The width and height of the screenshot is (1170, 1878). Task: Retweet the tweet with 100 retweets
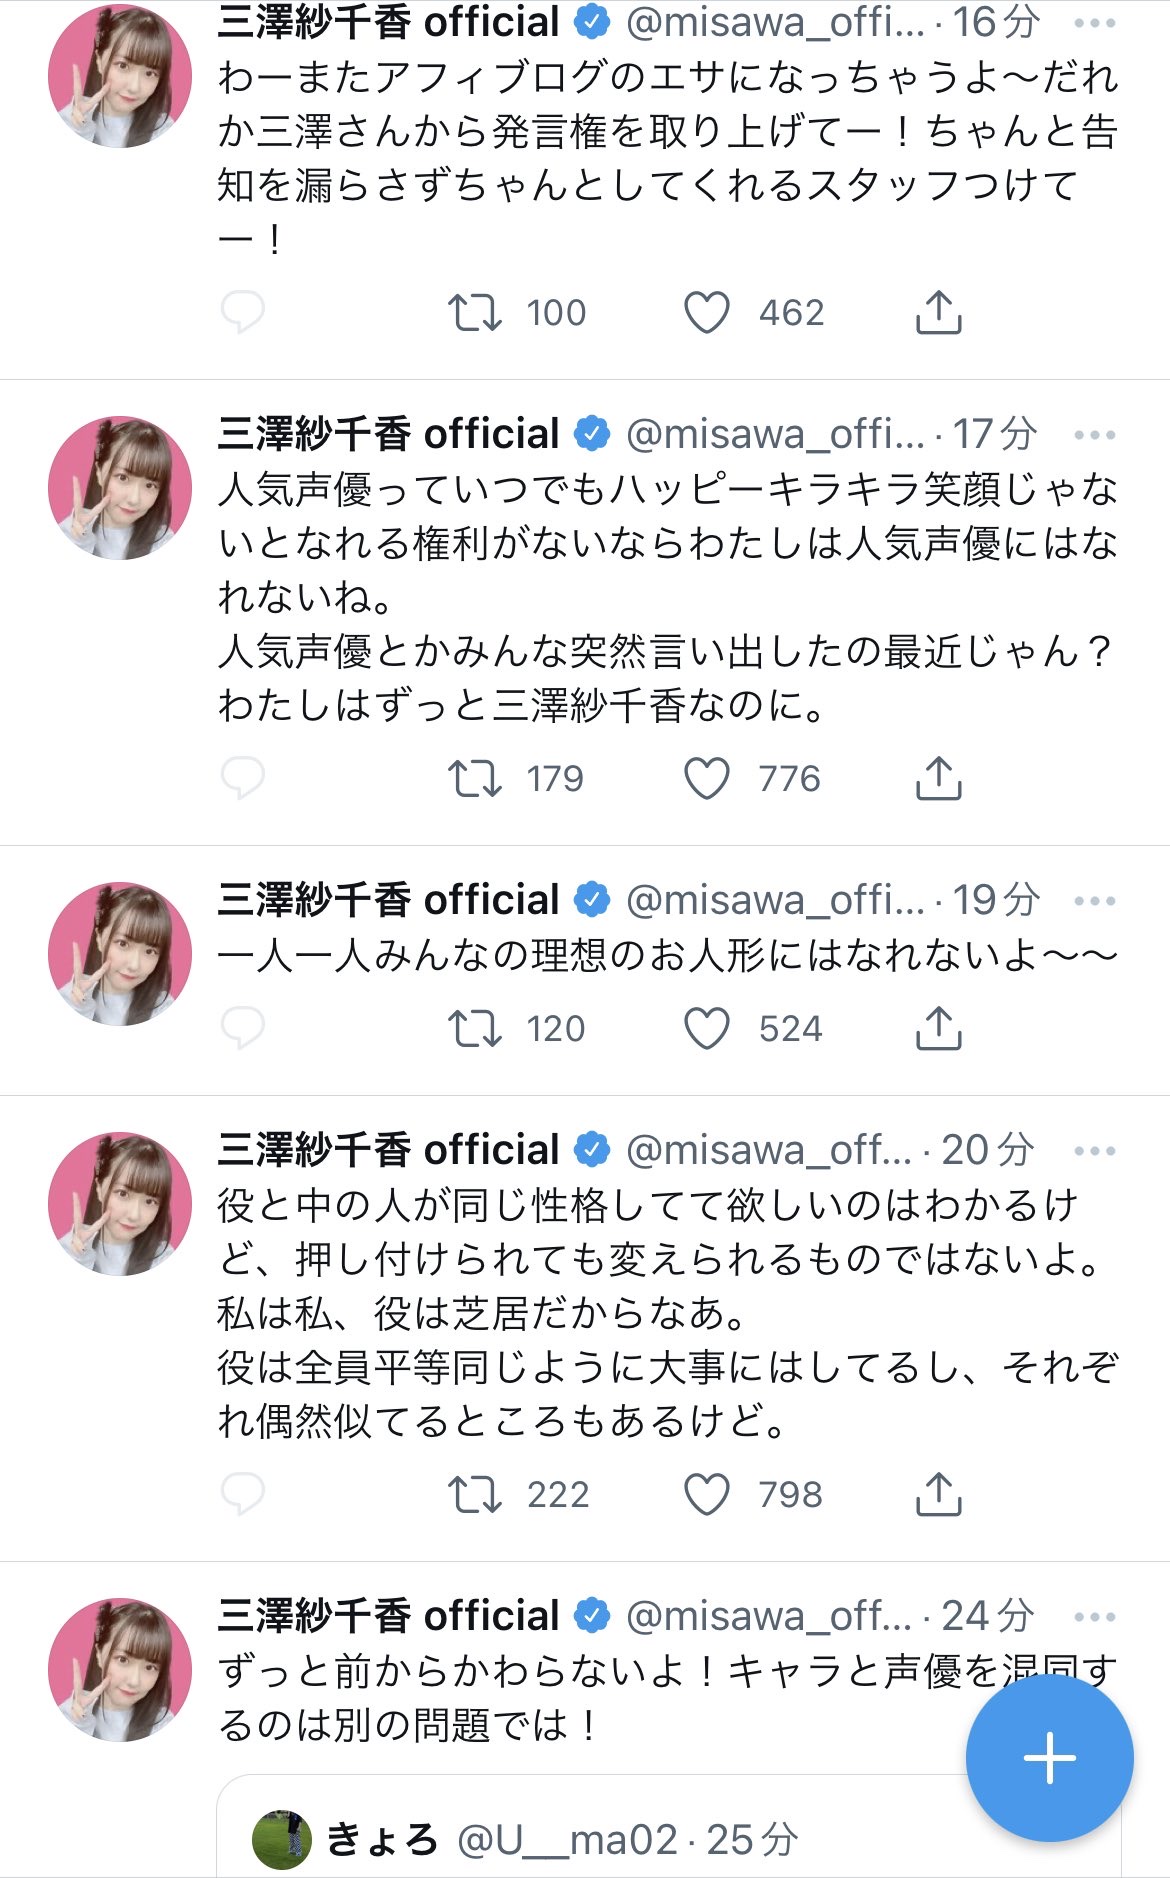(474, 313)
